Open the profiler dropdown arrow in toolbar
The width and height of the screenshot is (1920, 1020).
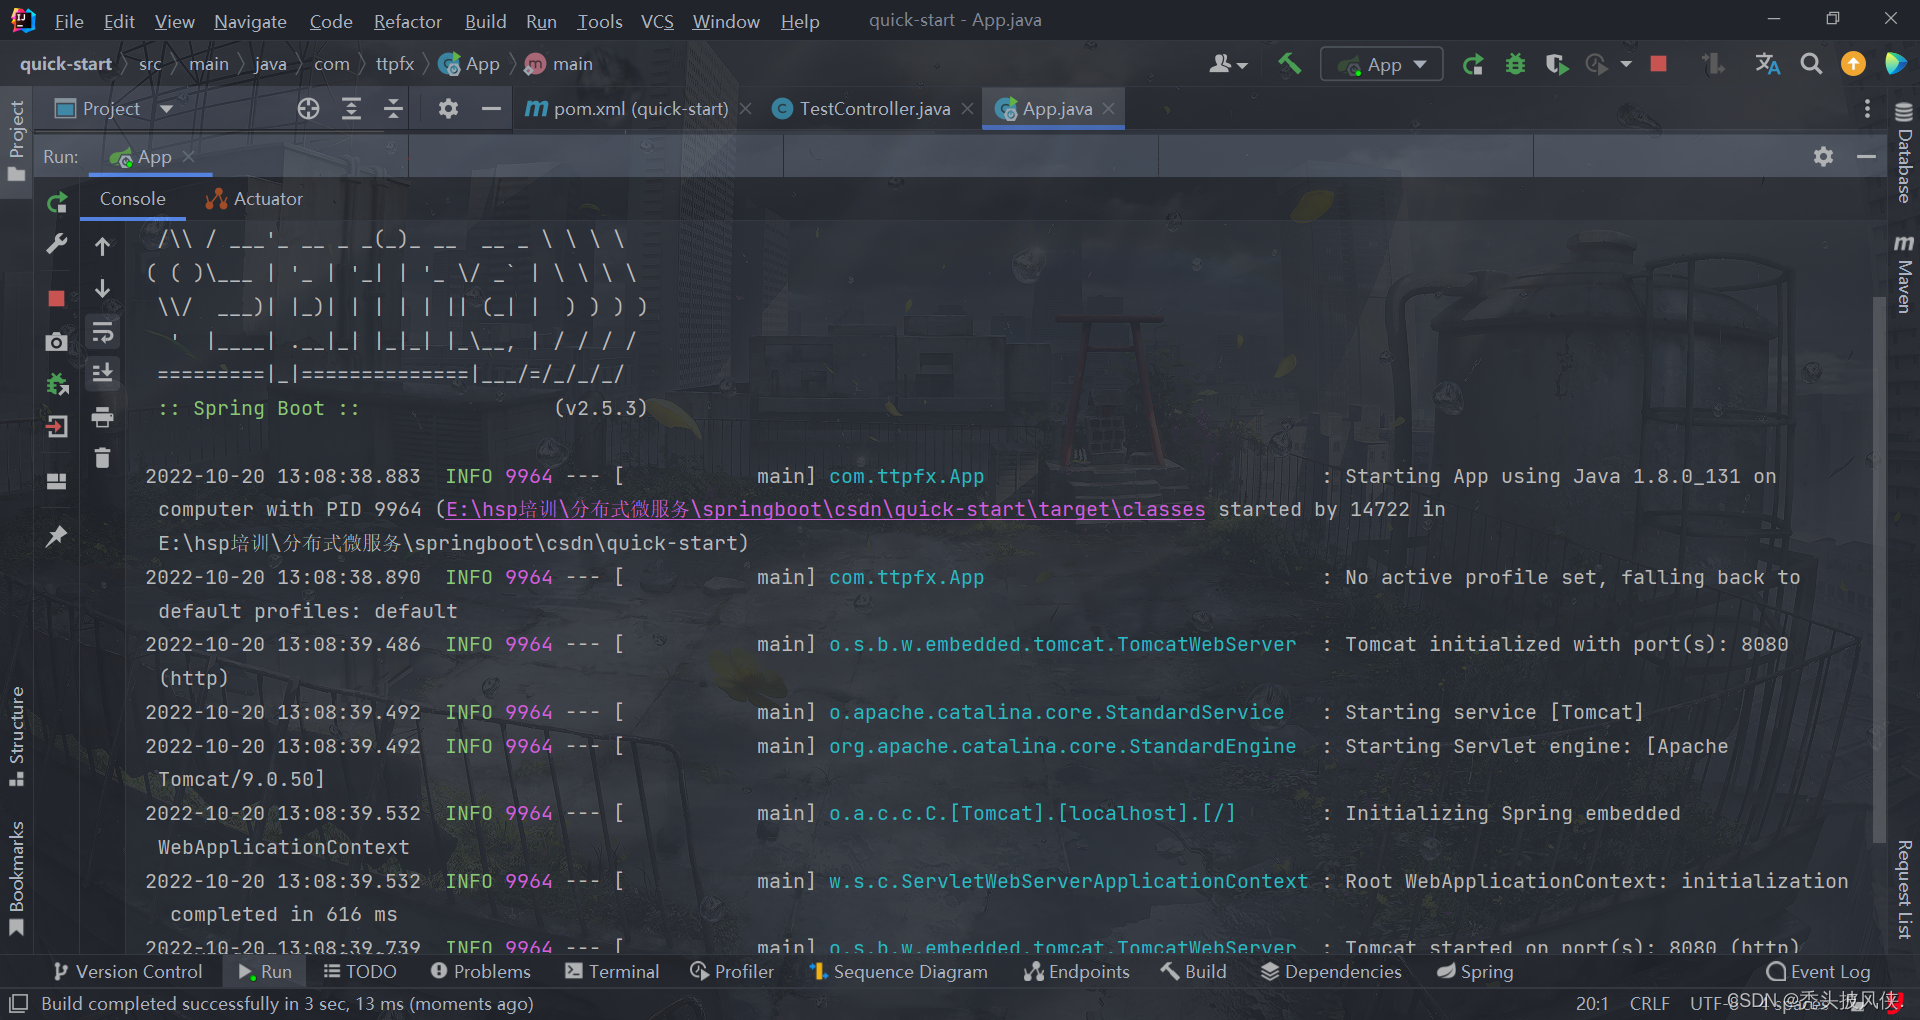coord(1626,65)
